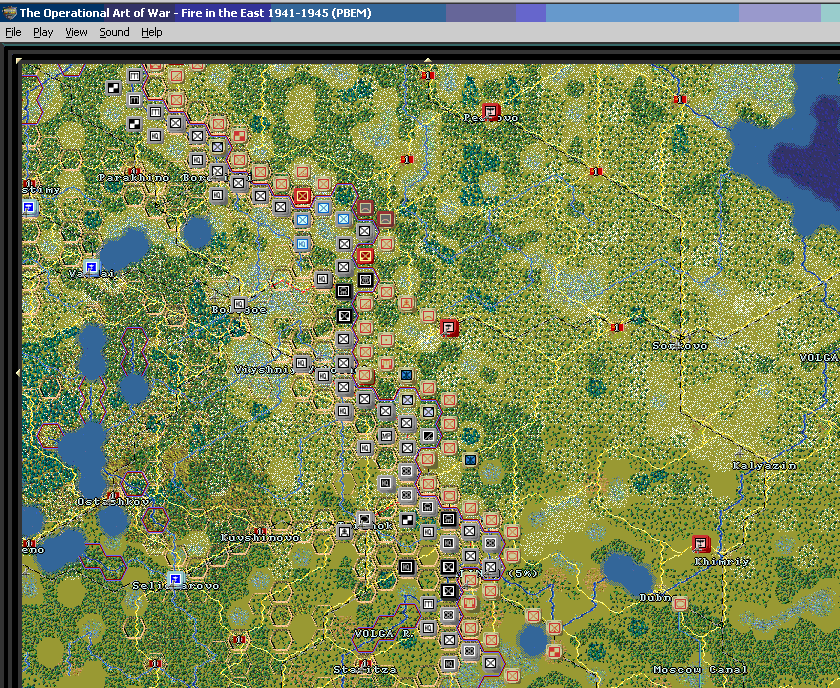This screenshot has width=840, height=688.
Task: Click the Kalyazin town label
Action: [764, 466]
